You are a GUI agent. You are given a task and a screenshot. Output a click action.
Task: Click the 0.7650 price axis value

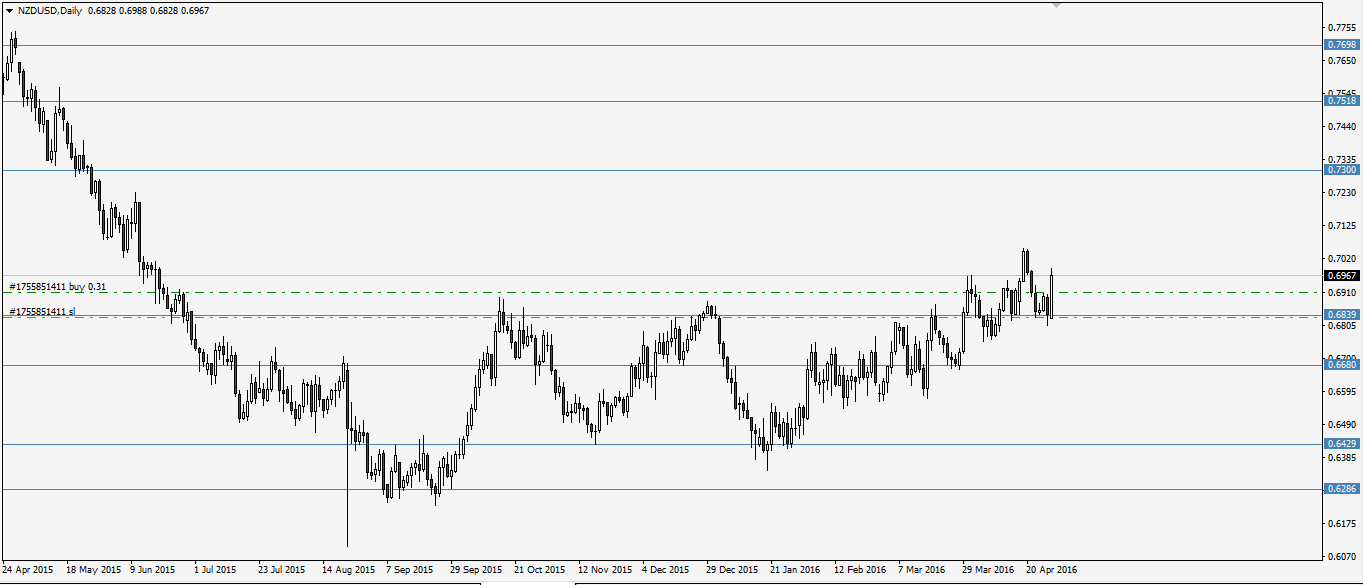tap(1343, 60)
